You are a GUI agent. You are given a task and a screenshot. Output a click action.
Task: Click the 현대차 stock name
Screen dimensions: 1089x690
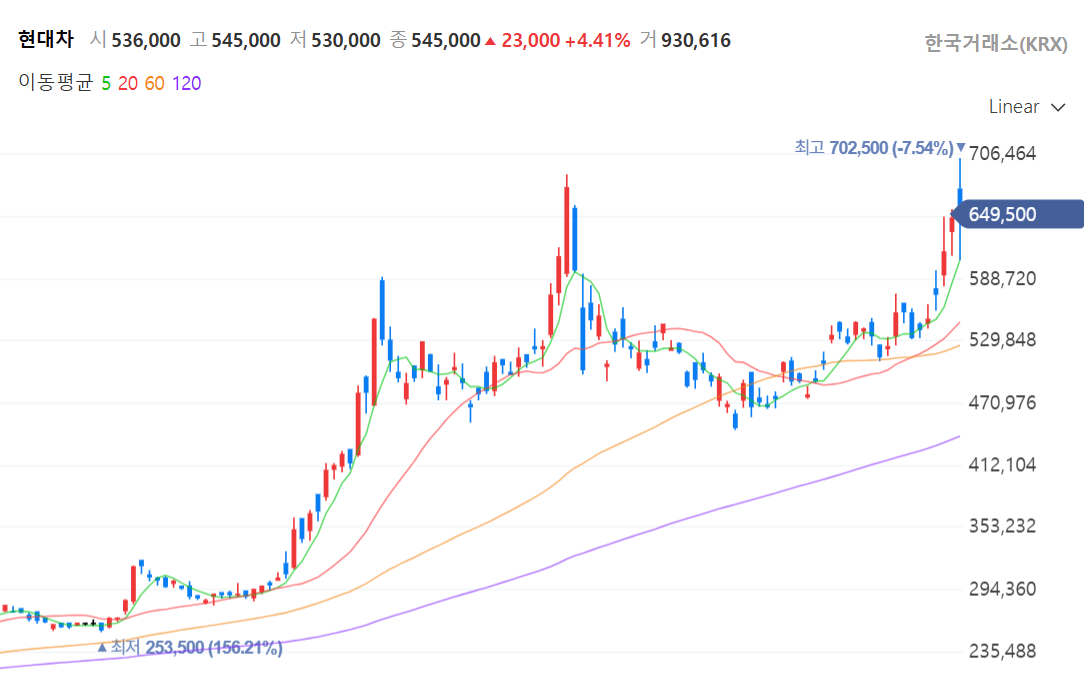[x=46, y=40]
